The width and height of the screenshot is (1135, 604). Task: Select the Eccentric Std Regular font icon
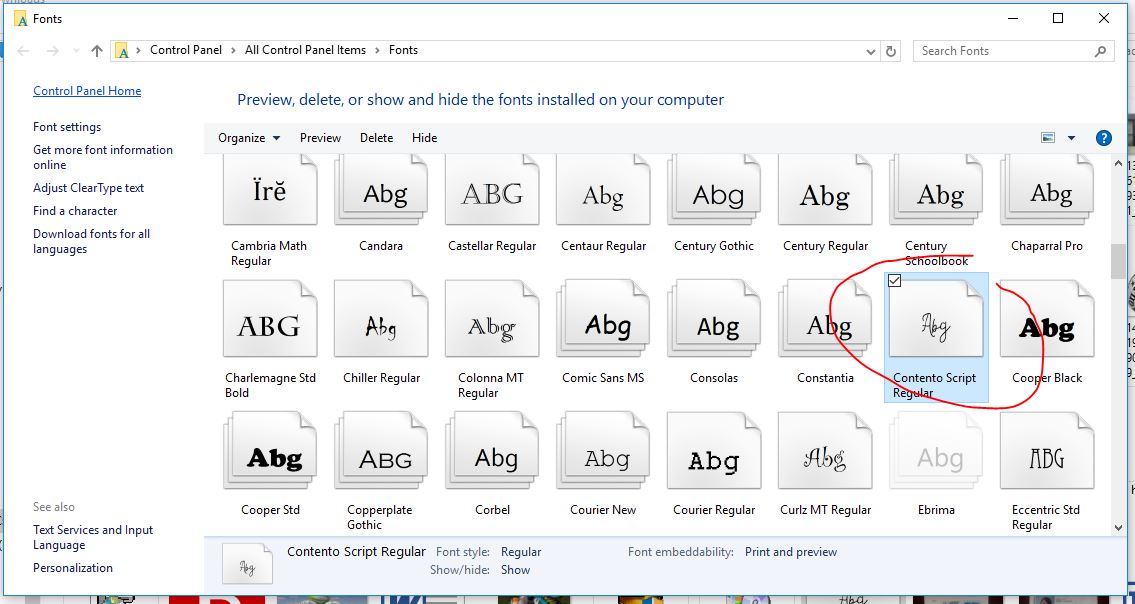coord(1047,451)
